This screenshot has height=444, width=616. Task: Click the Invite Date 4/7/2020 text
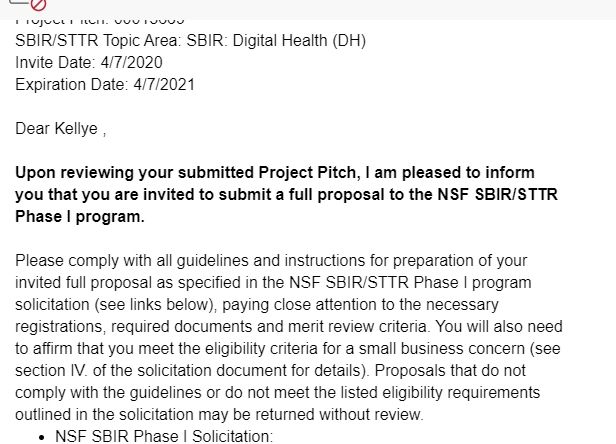tap(89, 62)
